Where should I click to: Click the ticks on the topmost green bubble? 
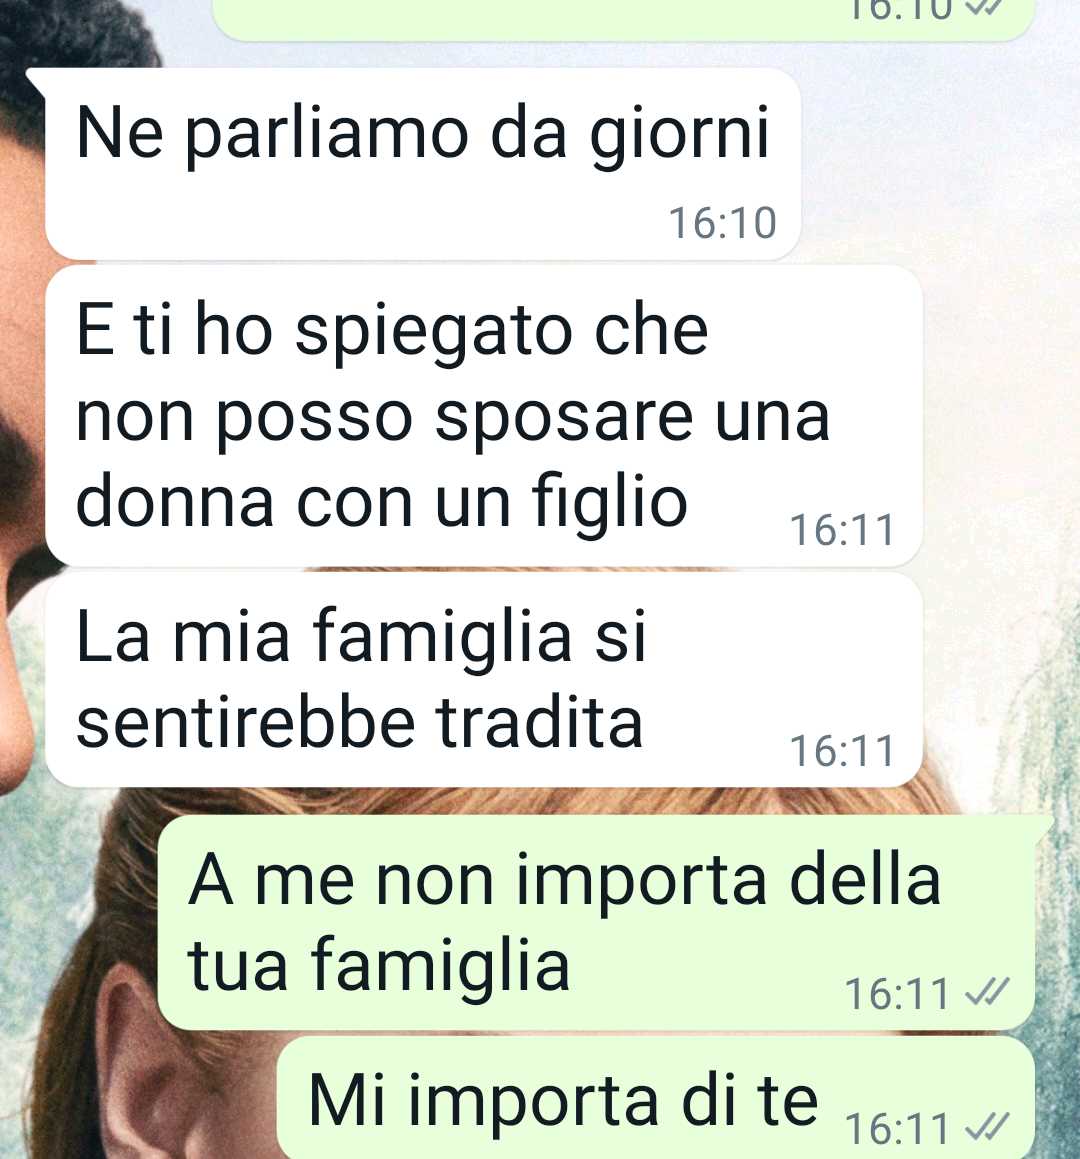[988, 6]
